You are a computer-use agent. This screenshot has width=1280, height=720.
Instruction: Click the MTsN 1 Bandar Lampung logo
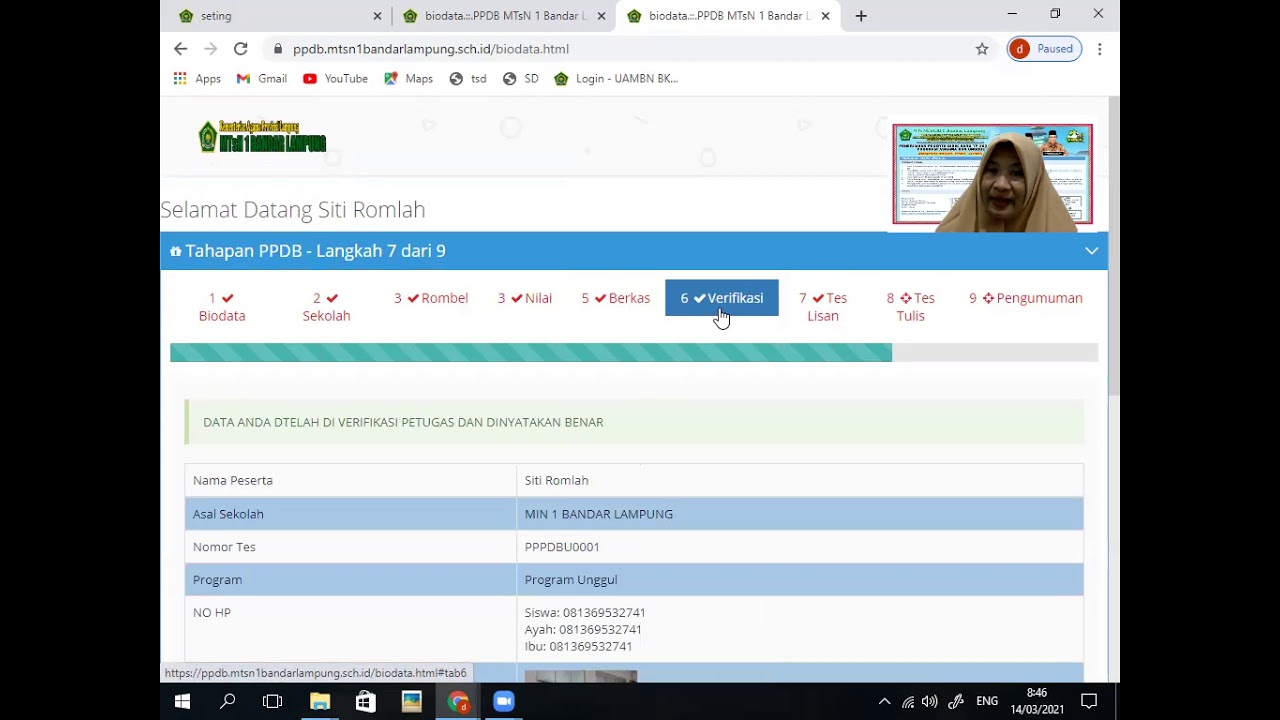[262, 137]
